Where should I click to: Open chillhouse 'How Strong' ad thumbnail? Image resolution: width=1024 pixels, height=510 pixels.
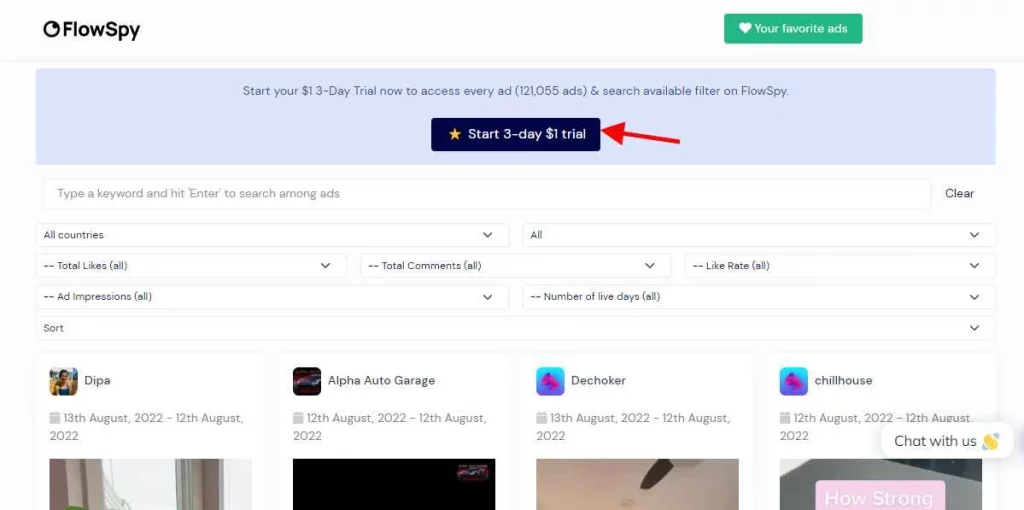[x=880, y=484]
